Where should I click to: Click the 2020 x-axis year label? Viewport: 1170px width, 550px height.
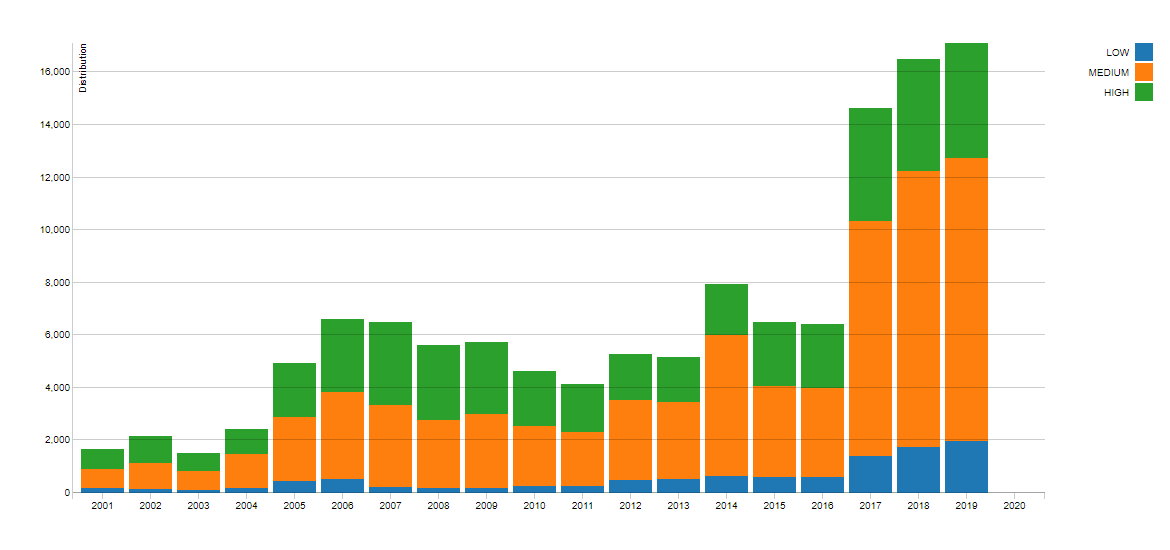(1014, 507)
